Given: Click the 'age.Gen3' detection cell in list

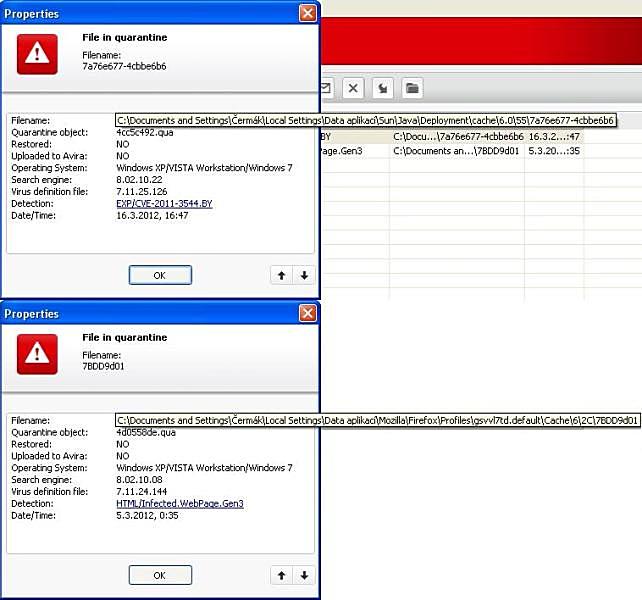Looking at the screenshot, I should coord(342,151).
